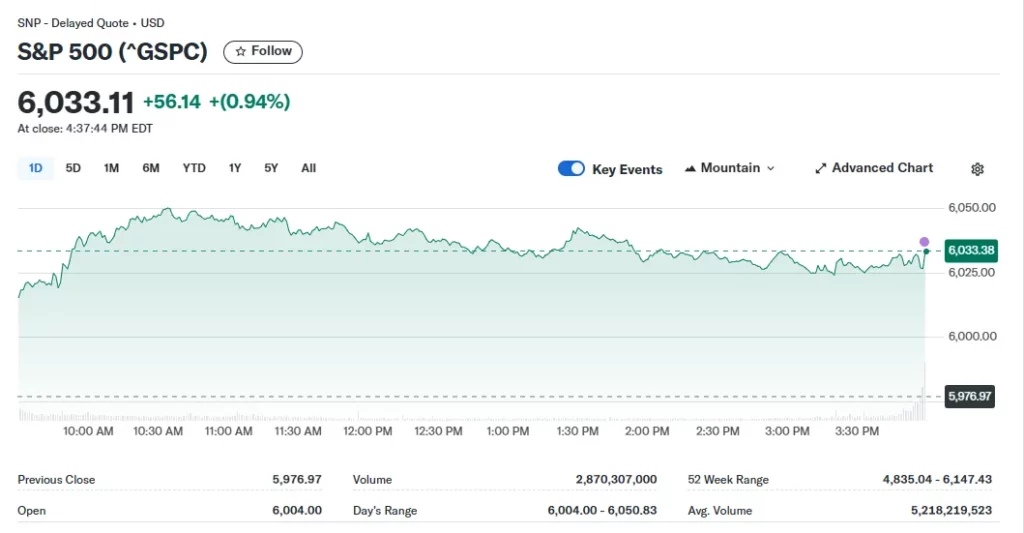Viewport: 1024px width, 533px height.
Task: Click the previous close label 5,976.97 on chart axis
Action: 970,396
